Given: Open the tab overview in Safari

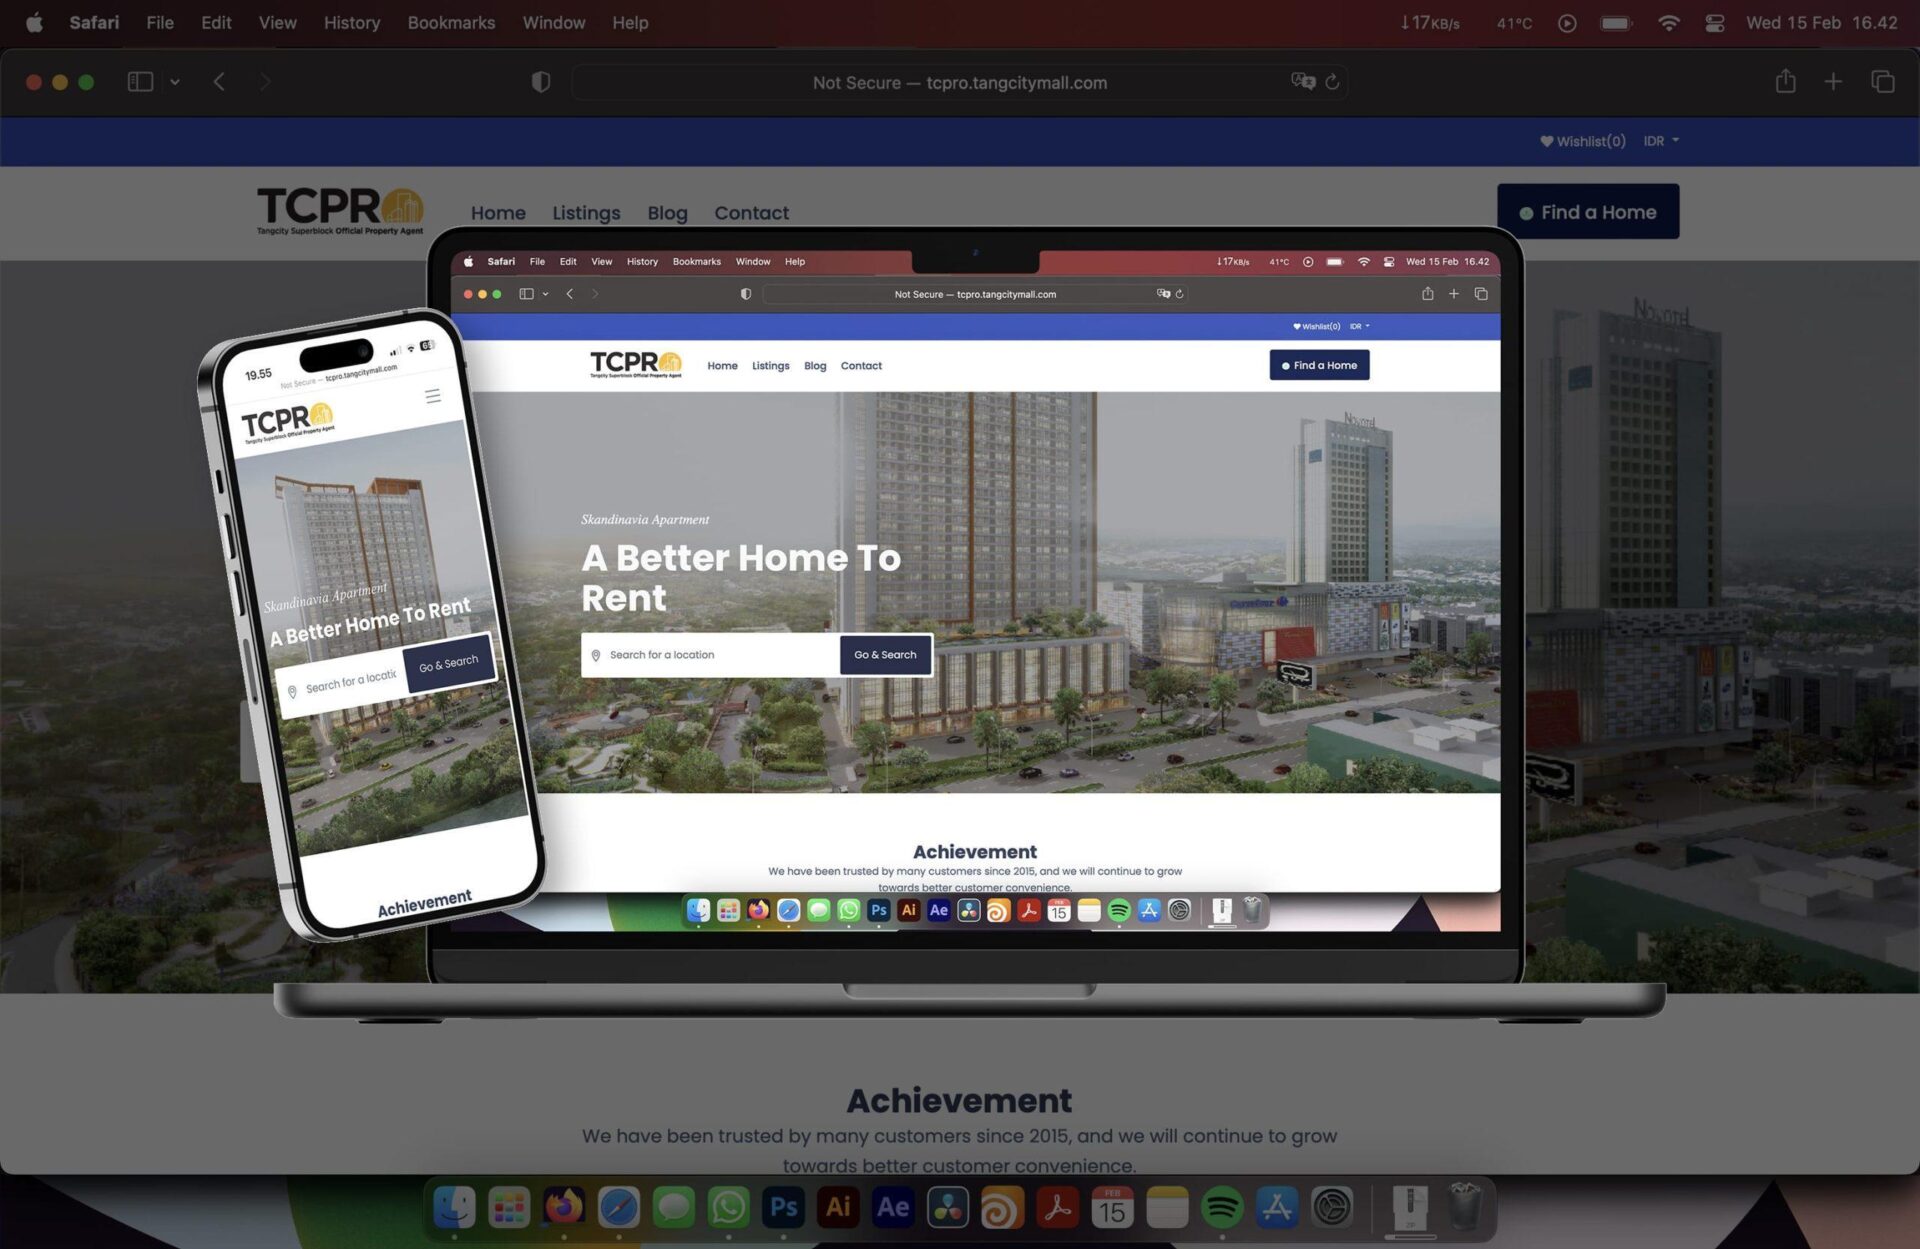Looking at the screenshot, I should click(1884, 82).
